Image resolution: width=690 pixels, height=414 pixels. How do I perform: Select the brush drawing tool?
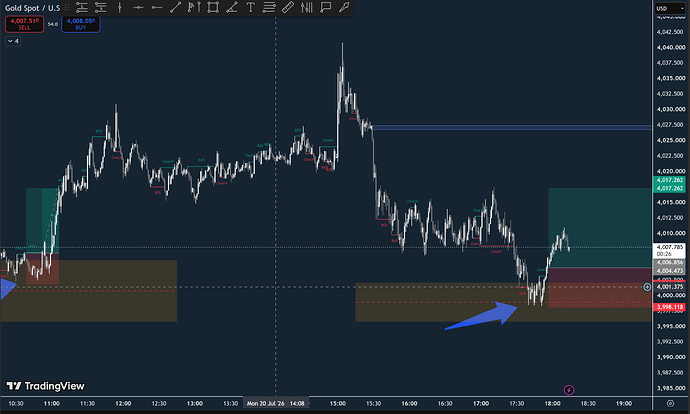pos(344,7)
